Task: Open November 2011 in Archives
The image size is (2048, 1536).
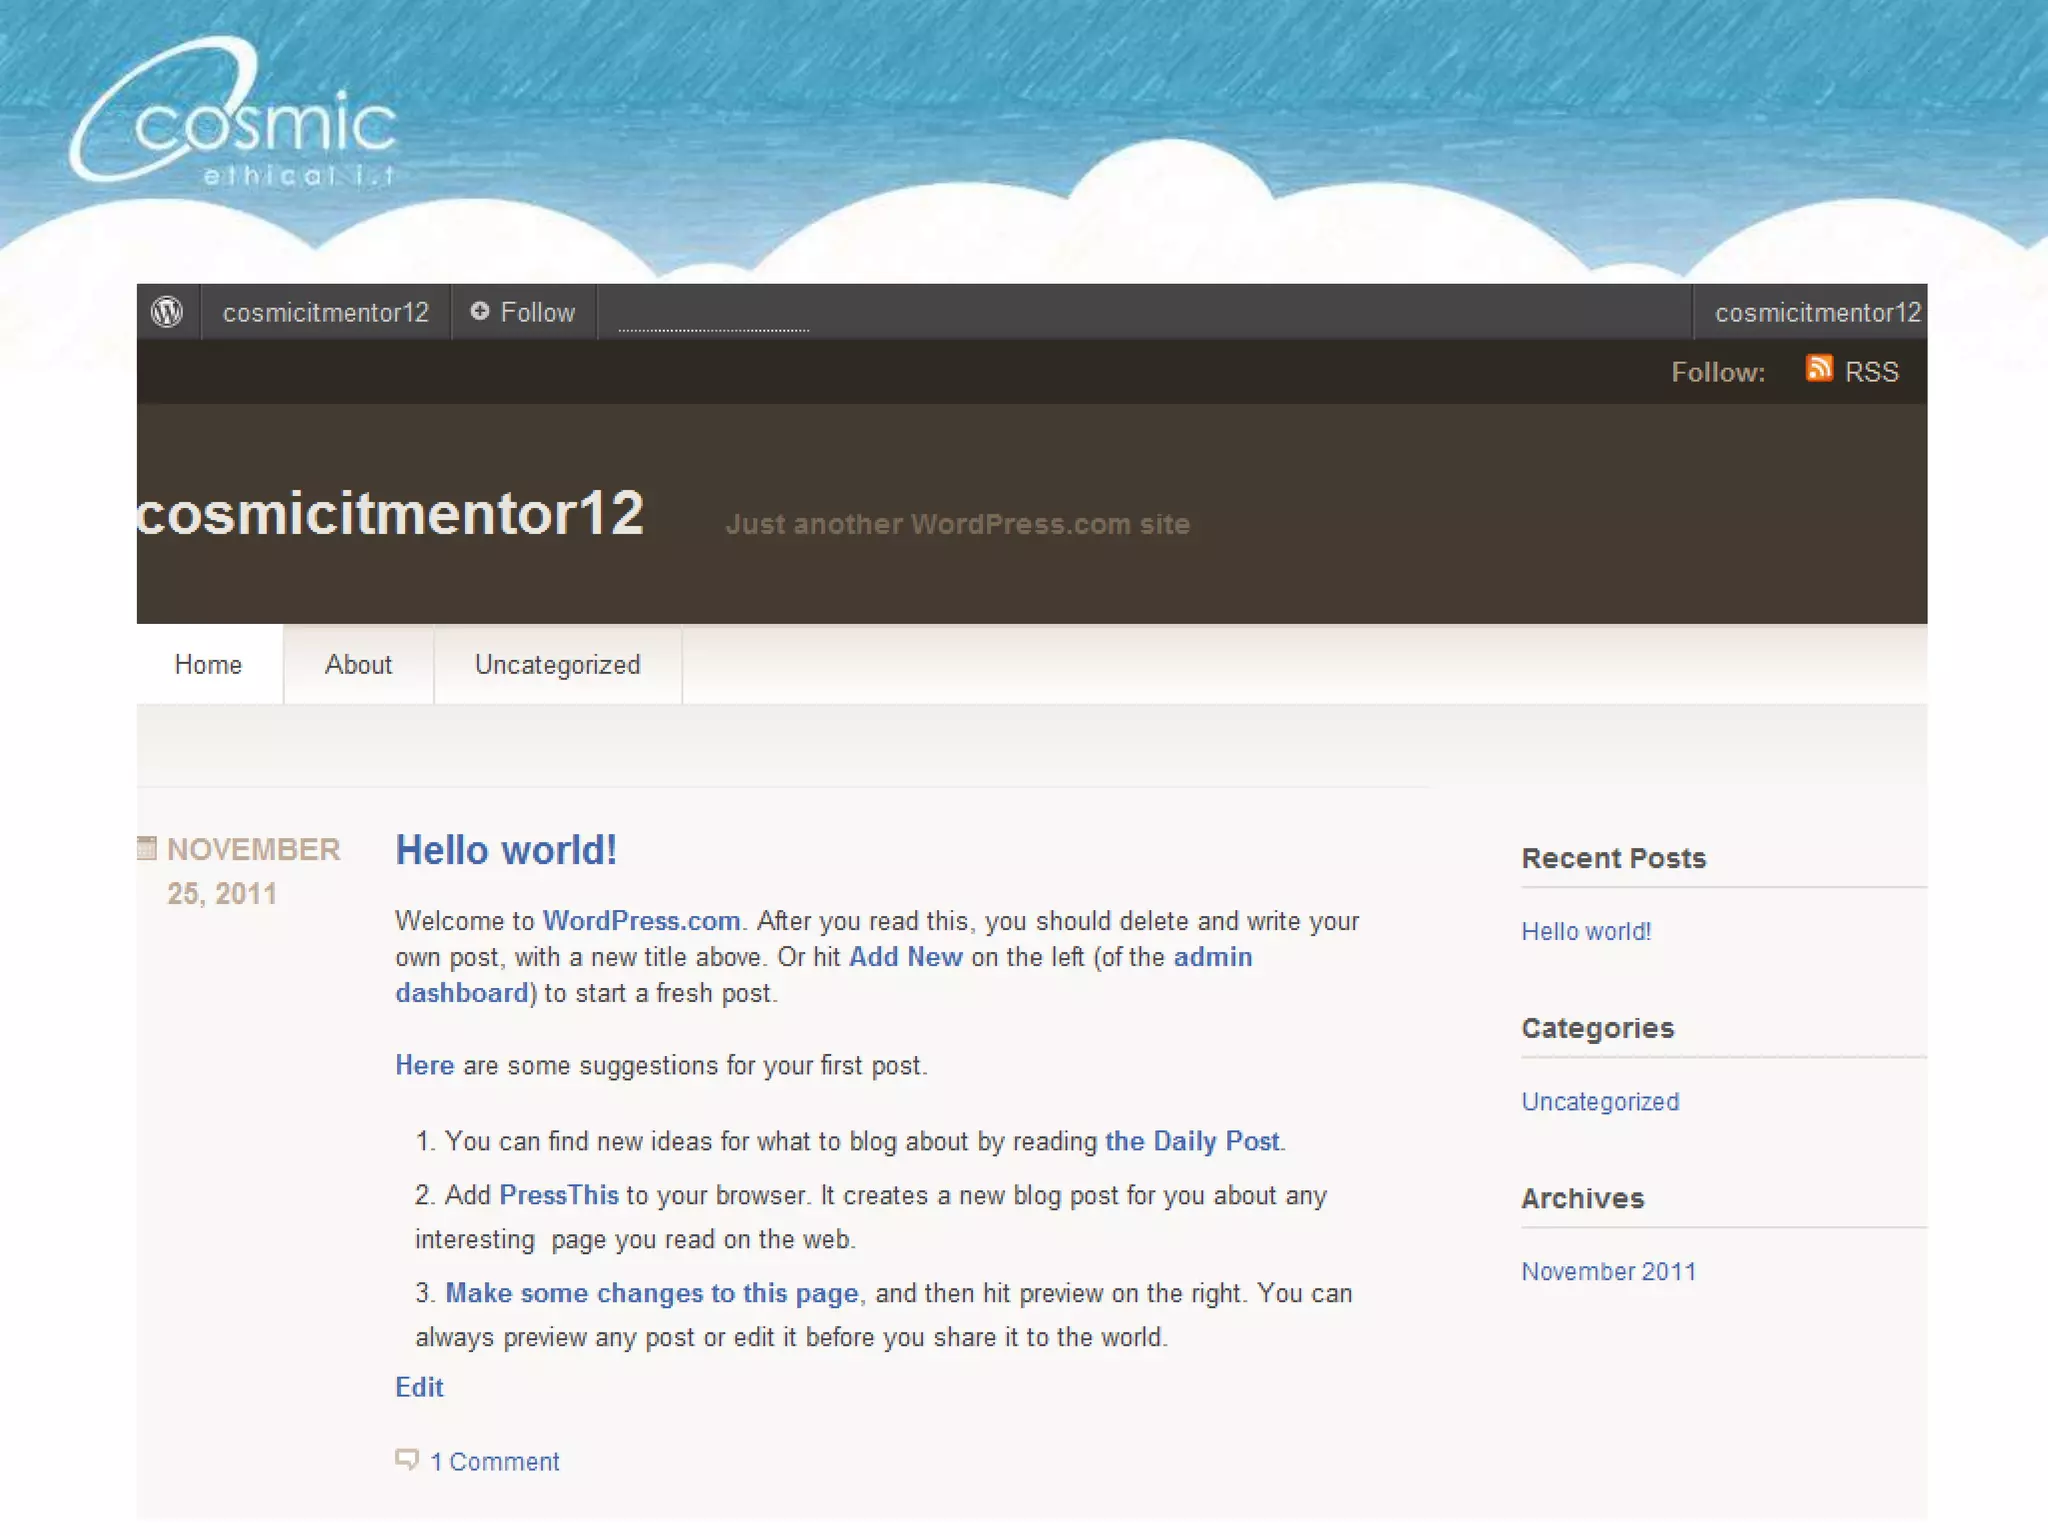Action: tap(1608, 1272)
